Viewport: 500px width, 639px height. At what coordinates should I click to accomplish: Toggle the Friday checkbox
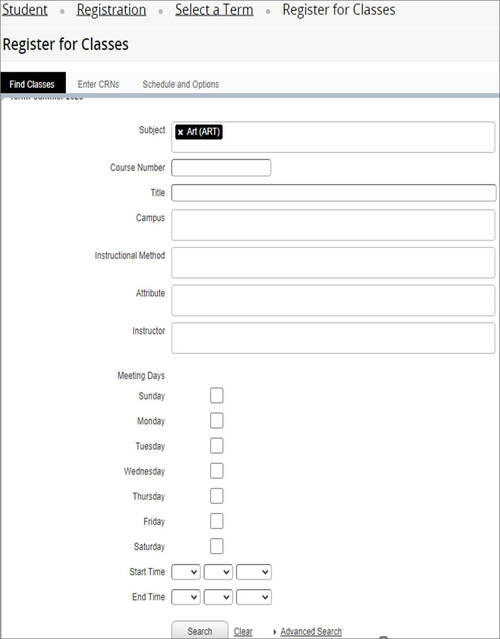(216, 521)
